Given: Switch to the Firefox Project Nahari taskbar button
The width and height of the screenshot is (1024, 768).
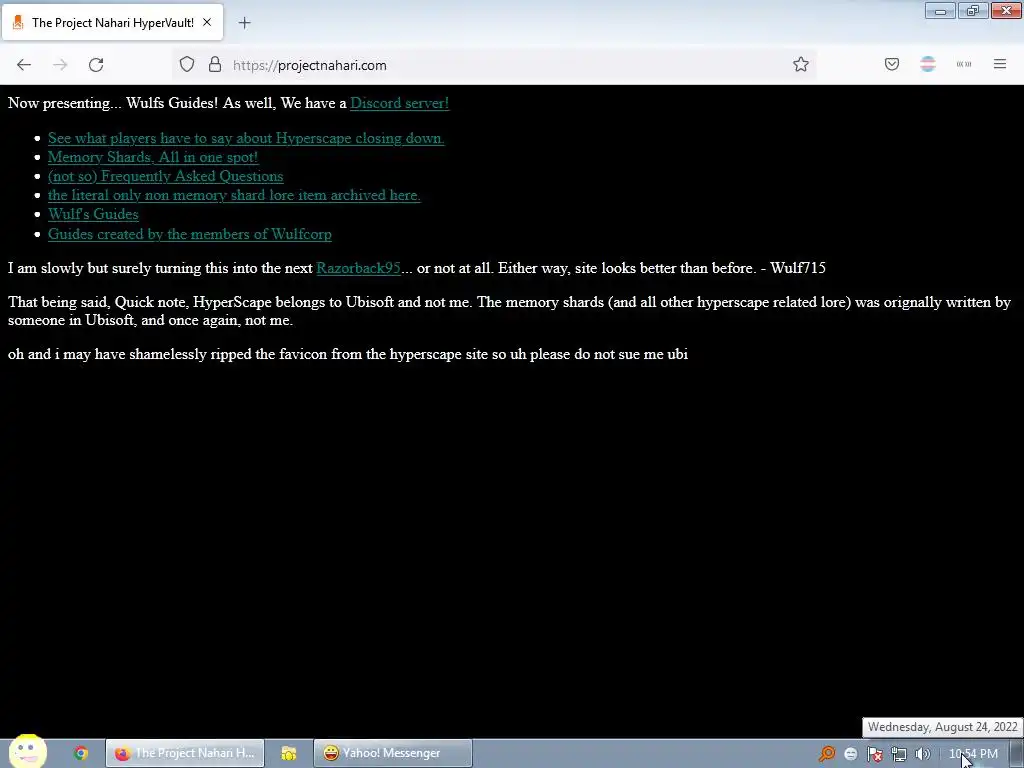Looking at the screenshot, I should 185,753.
